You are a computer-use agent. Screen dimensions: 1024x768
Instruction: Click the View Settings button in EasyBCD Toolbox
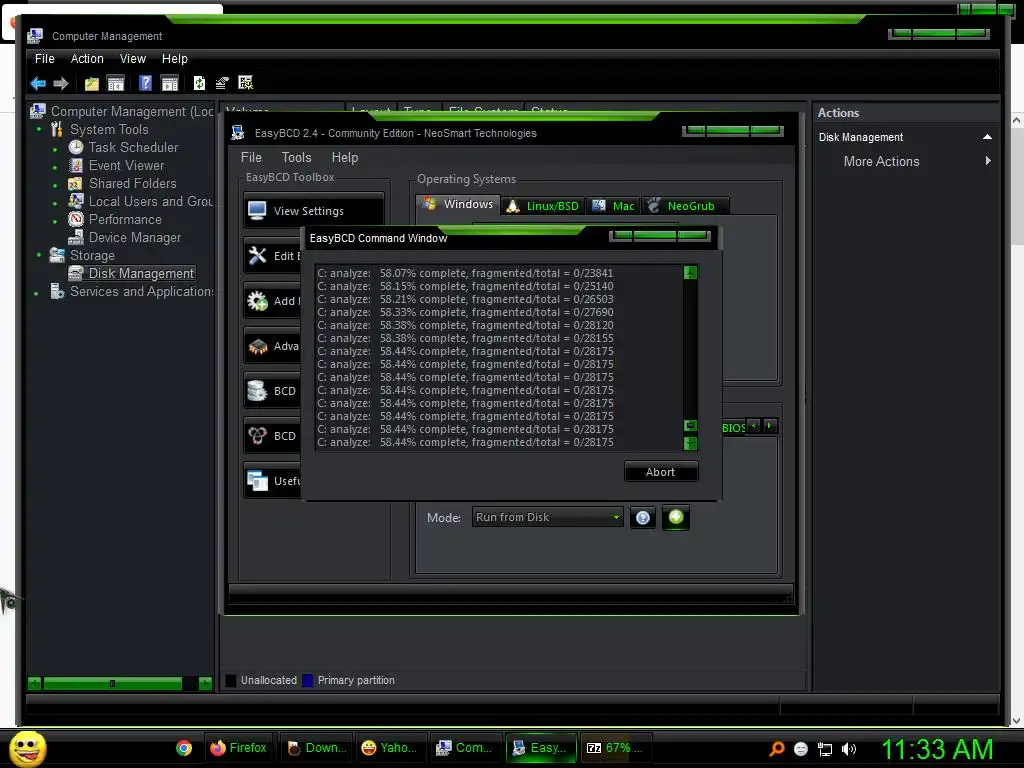[x=313, y=210]
